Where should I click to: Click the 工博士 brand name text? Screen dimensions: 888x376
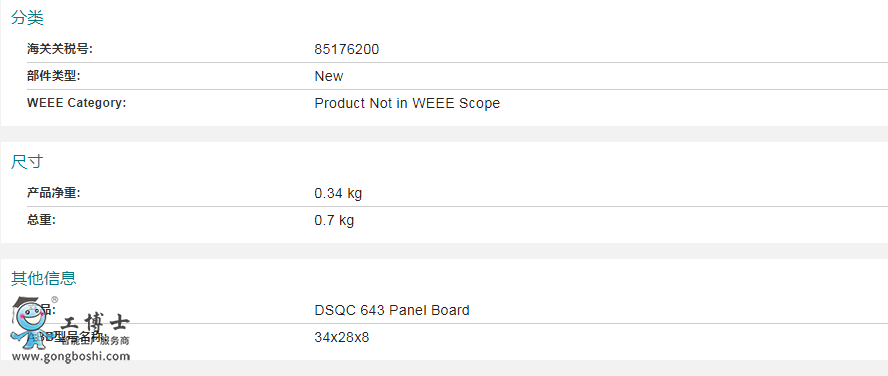(94, 323)
